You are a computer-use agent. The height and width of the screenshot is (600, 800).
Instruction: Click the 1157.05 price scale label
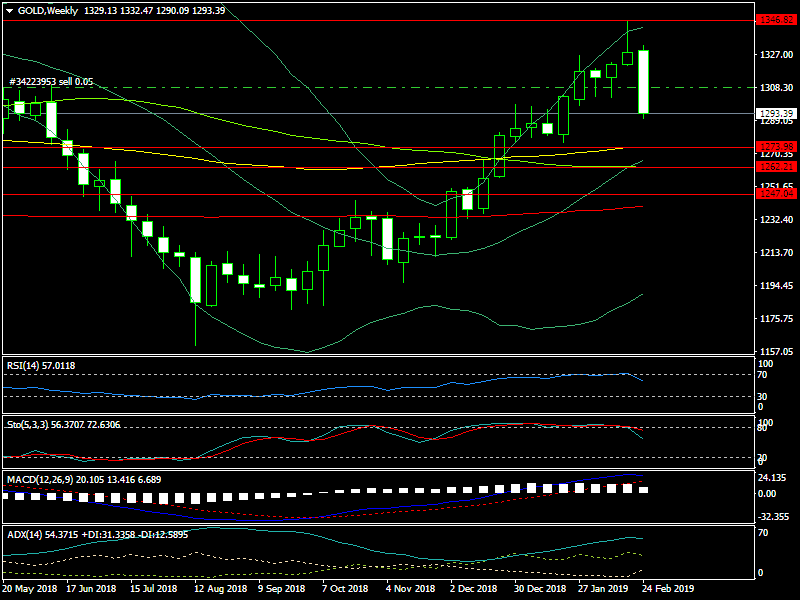(777, 352)
